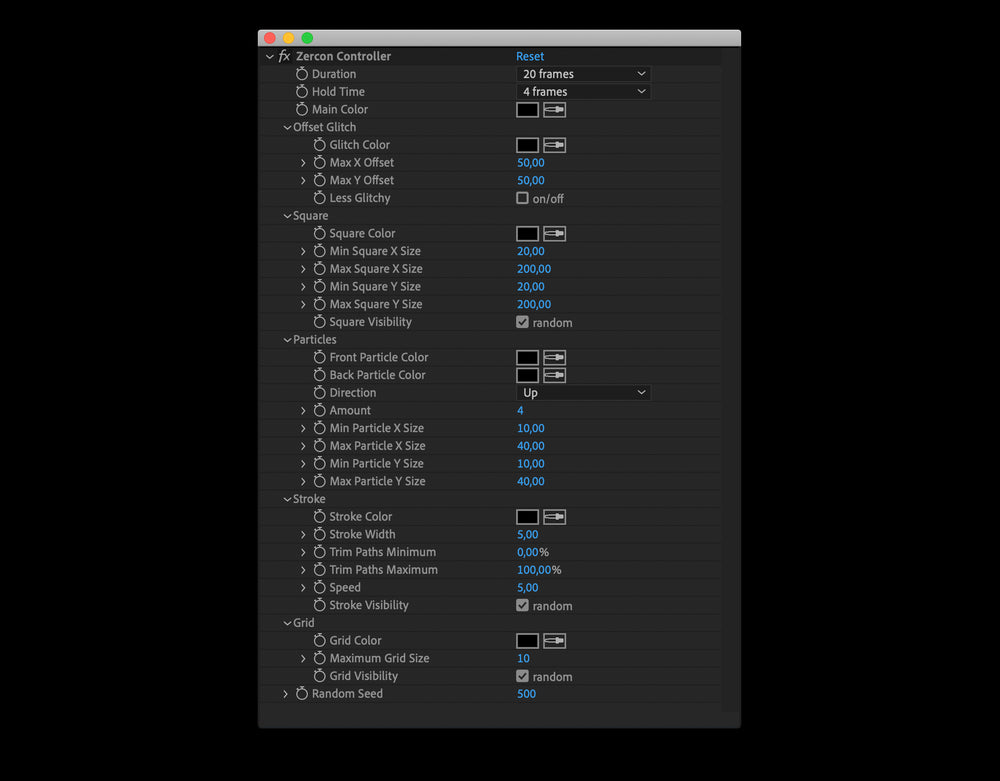Select the Stroke Color eyedropper tool

point(554,517)
